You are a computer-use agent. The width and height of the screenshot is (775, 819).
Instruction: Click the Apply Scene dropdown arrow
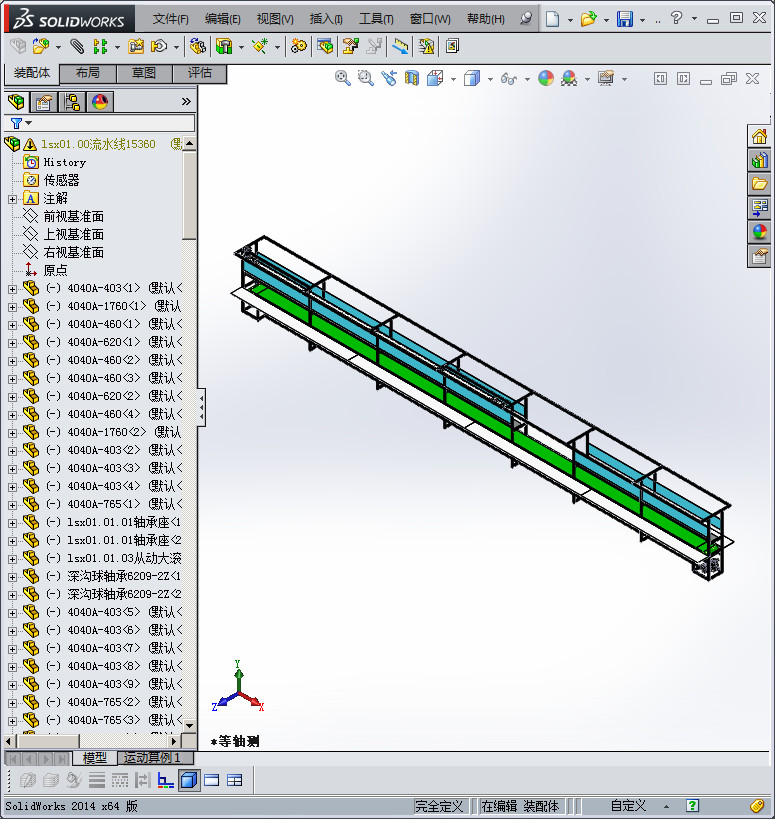(x=588, y=79)
